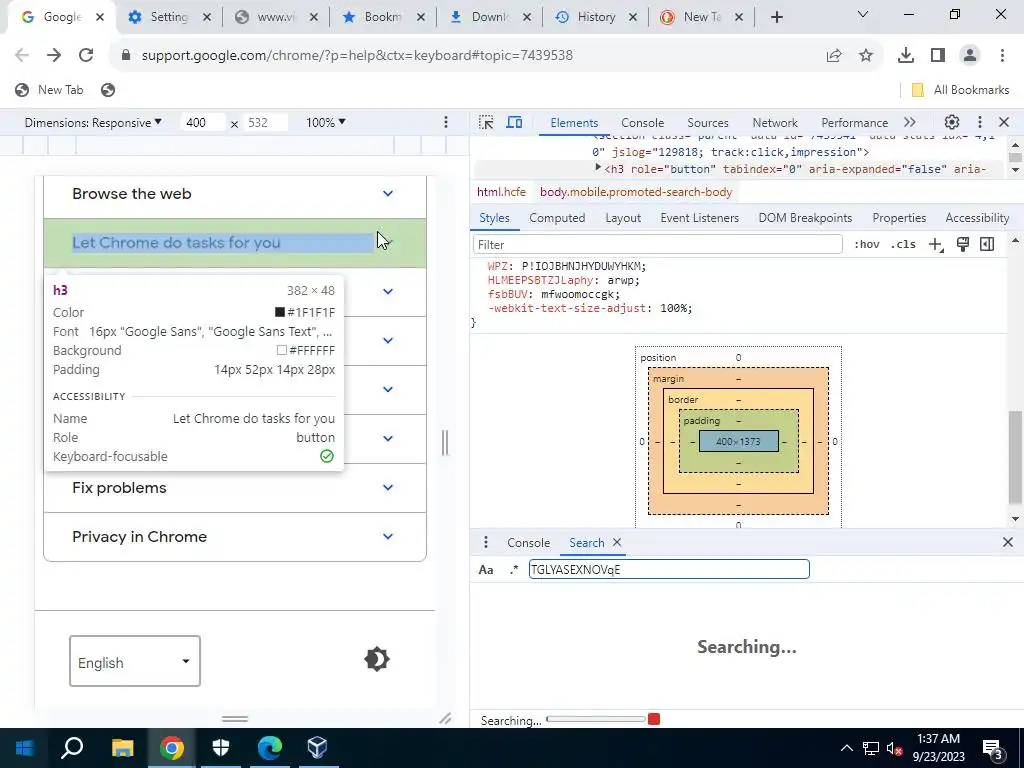Expand the Fix problems section
The height and width of the screenshot is (768, 1024).
coord(235,488)
